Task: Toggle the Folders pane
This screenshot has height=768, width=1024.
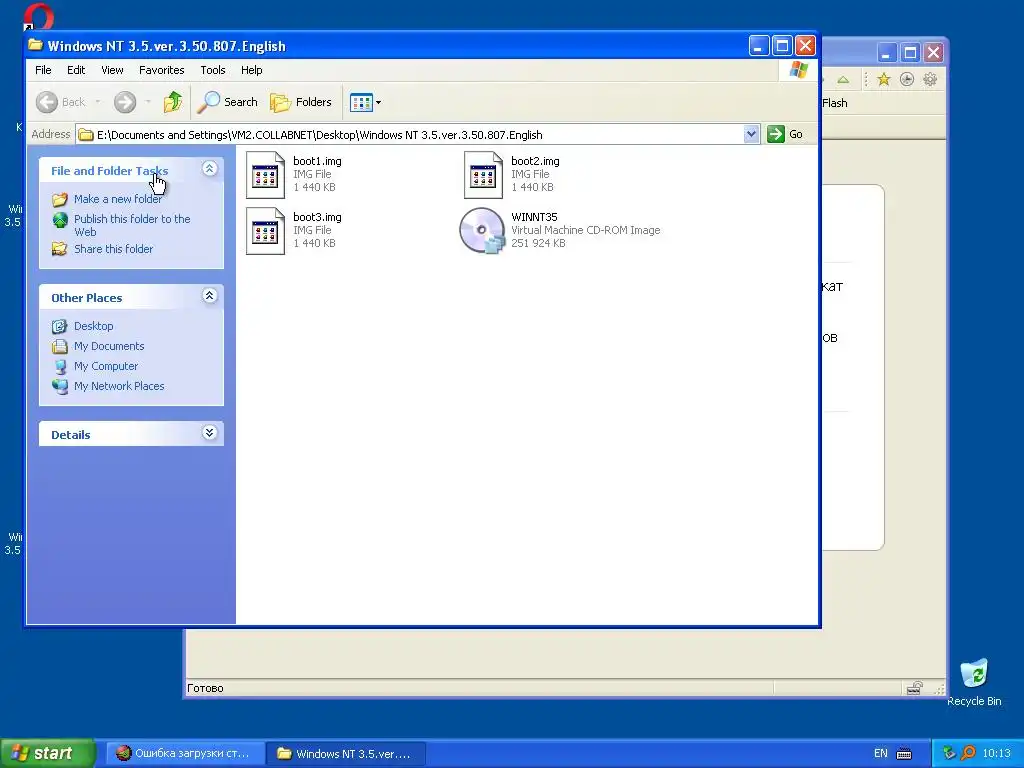Action: tap(301, 102)
